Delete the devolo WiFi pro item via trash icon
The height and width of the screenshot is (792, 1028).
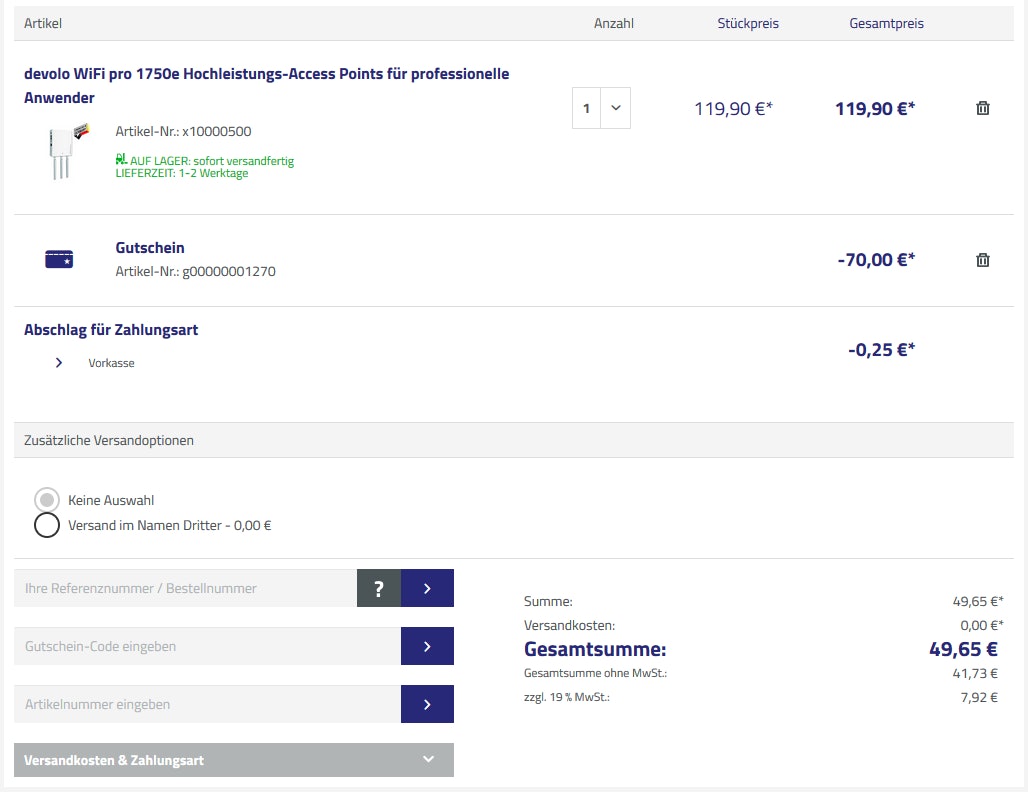[x=982, y=108]
